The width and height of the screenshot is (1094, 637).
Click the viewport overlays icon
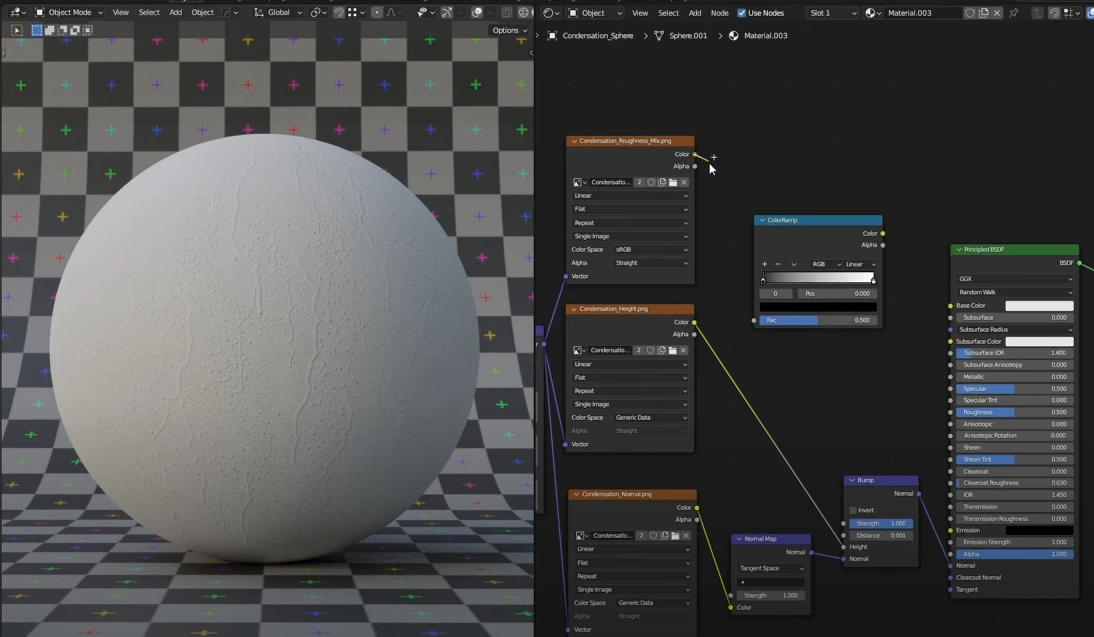[477, 13]
